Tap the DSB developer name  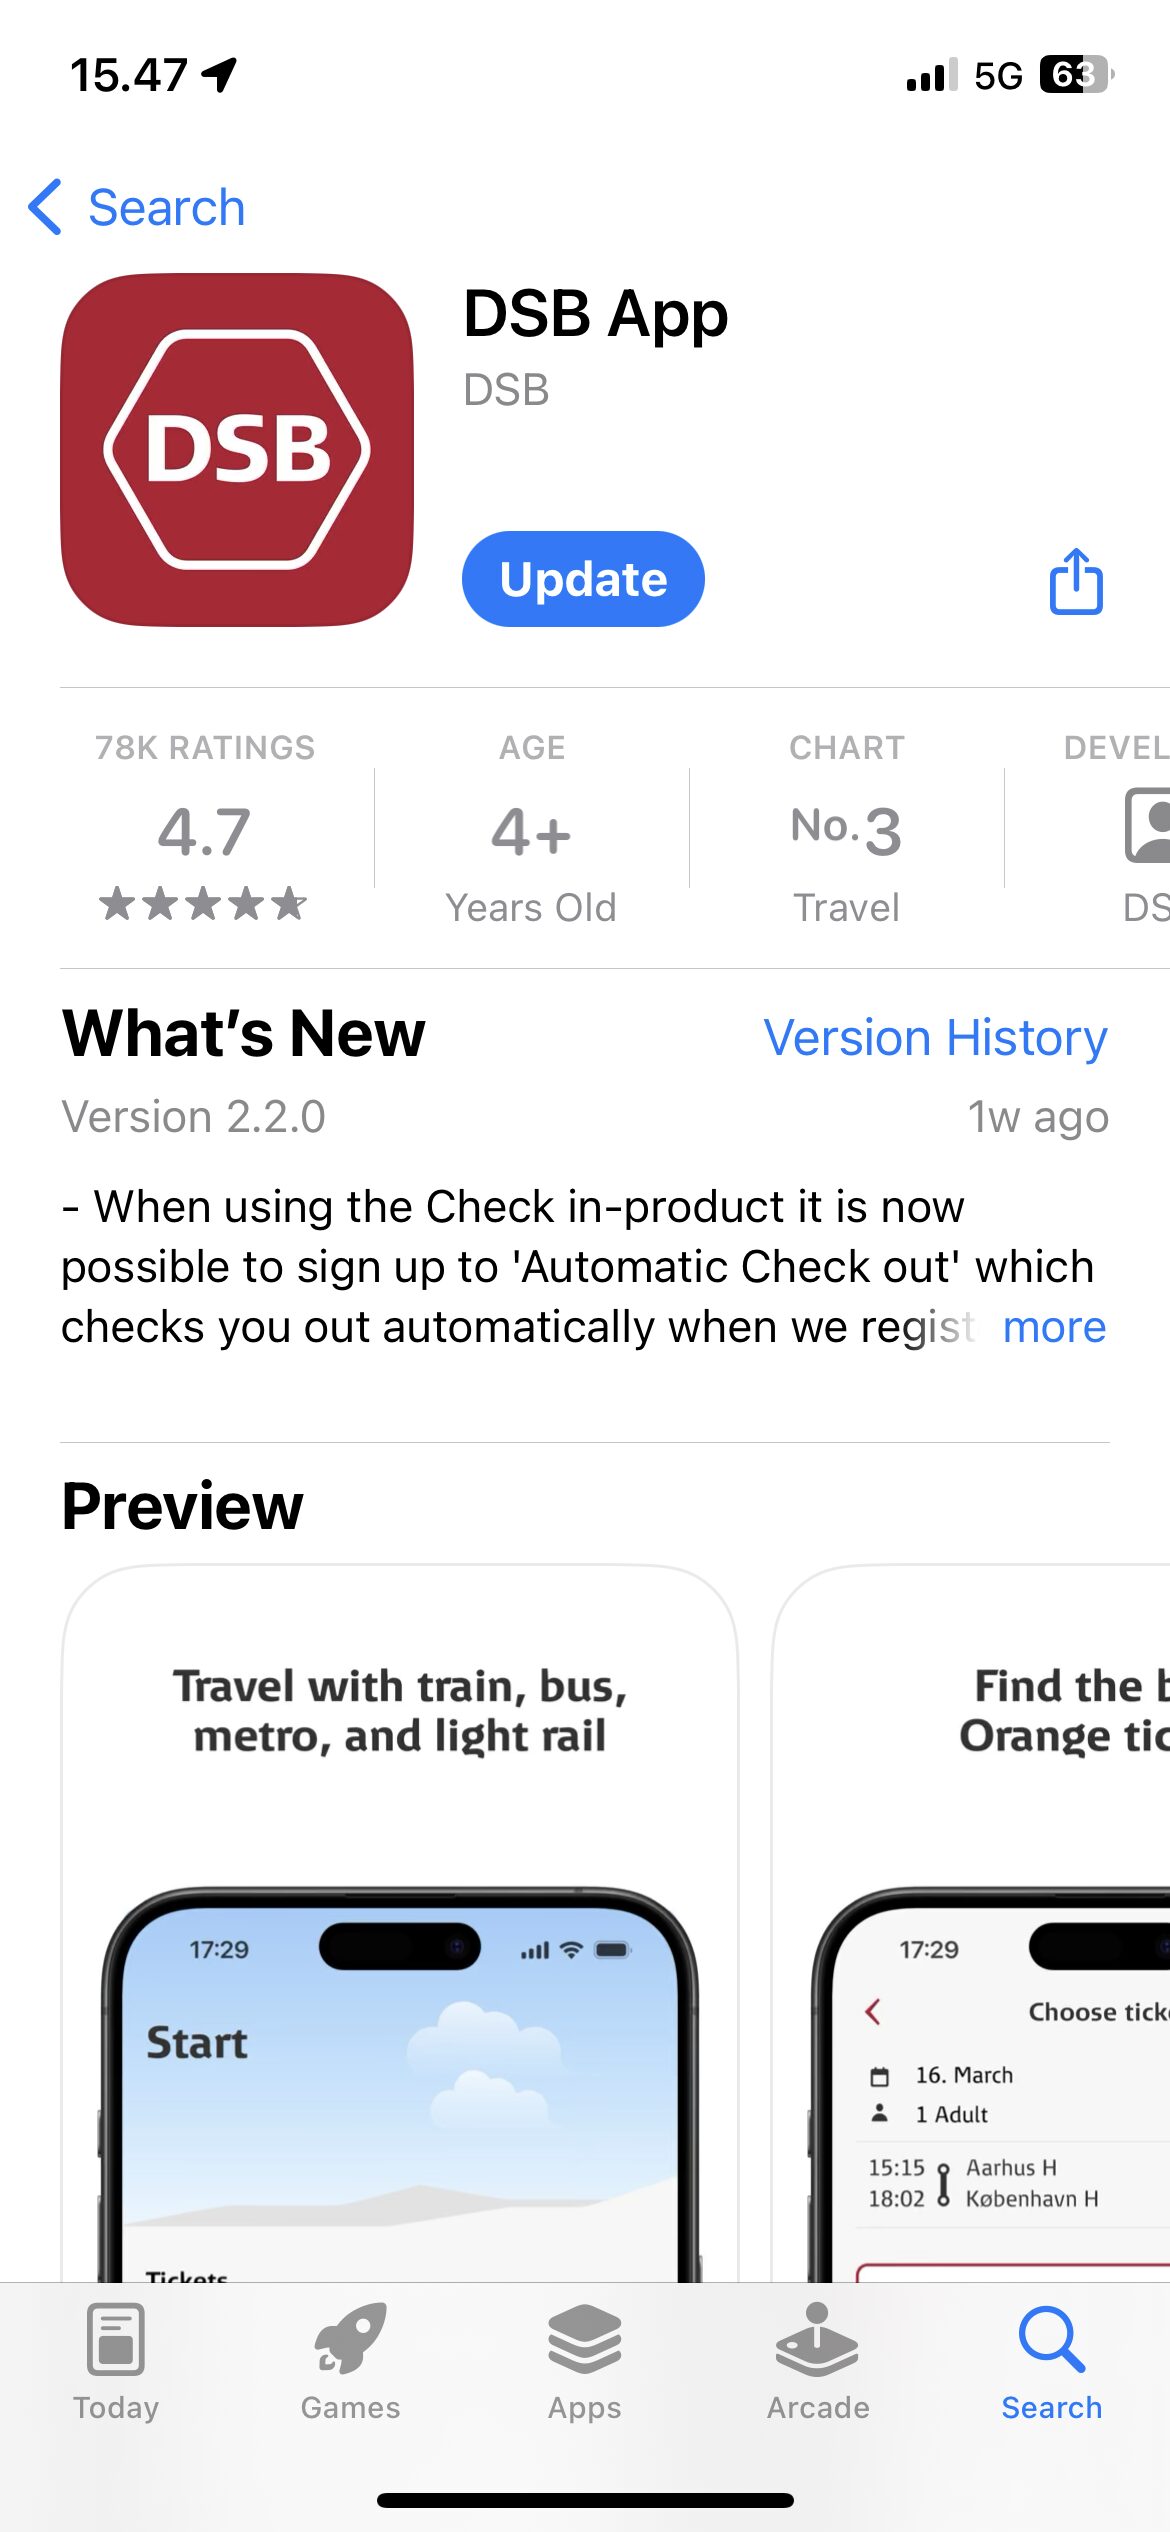[x=506, y=390]
